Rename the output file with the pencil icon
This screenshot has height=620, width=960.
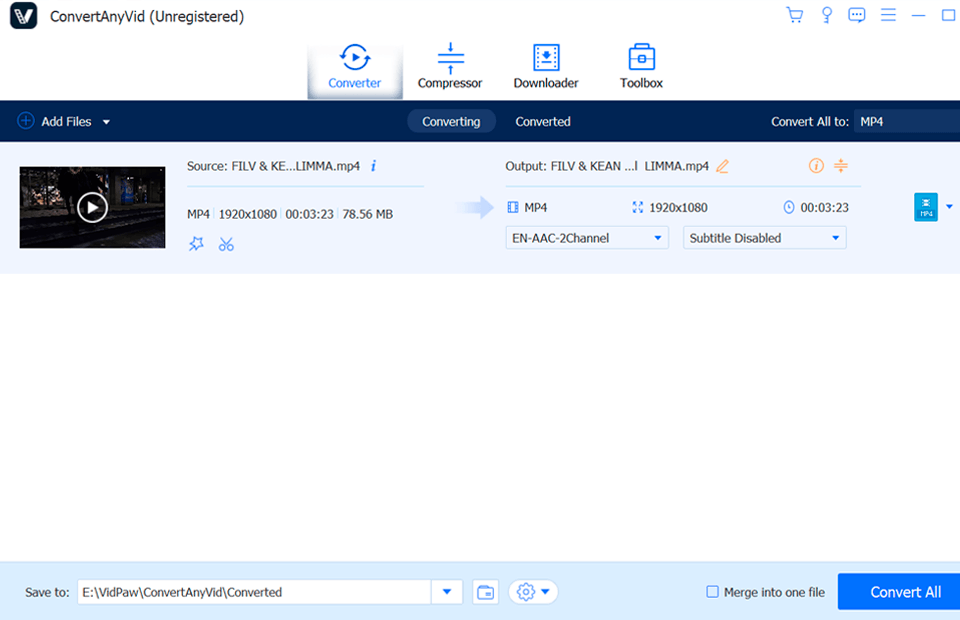coord(722,166)
